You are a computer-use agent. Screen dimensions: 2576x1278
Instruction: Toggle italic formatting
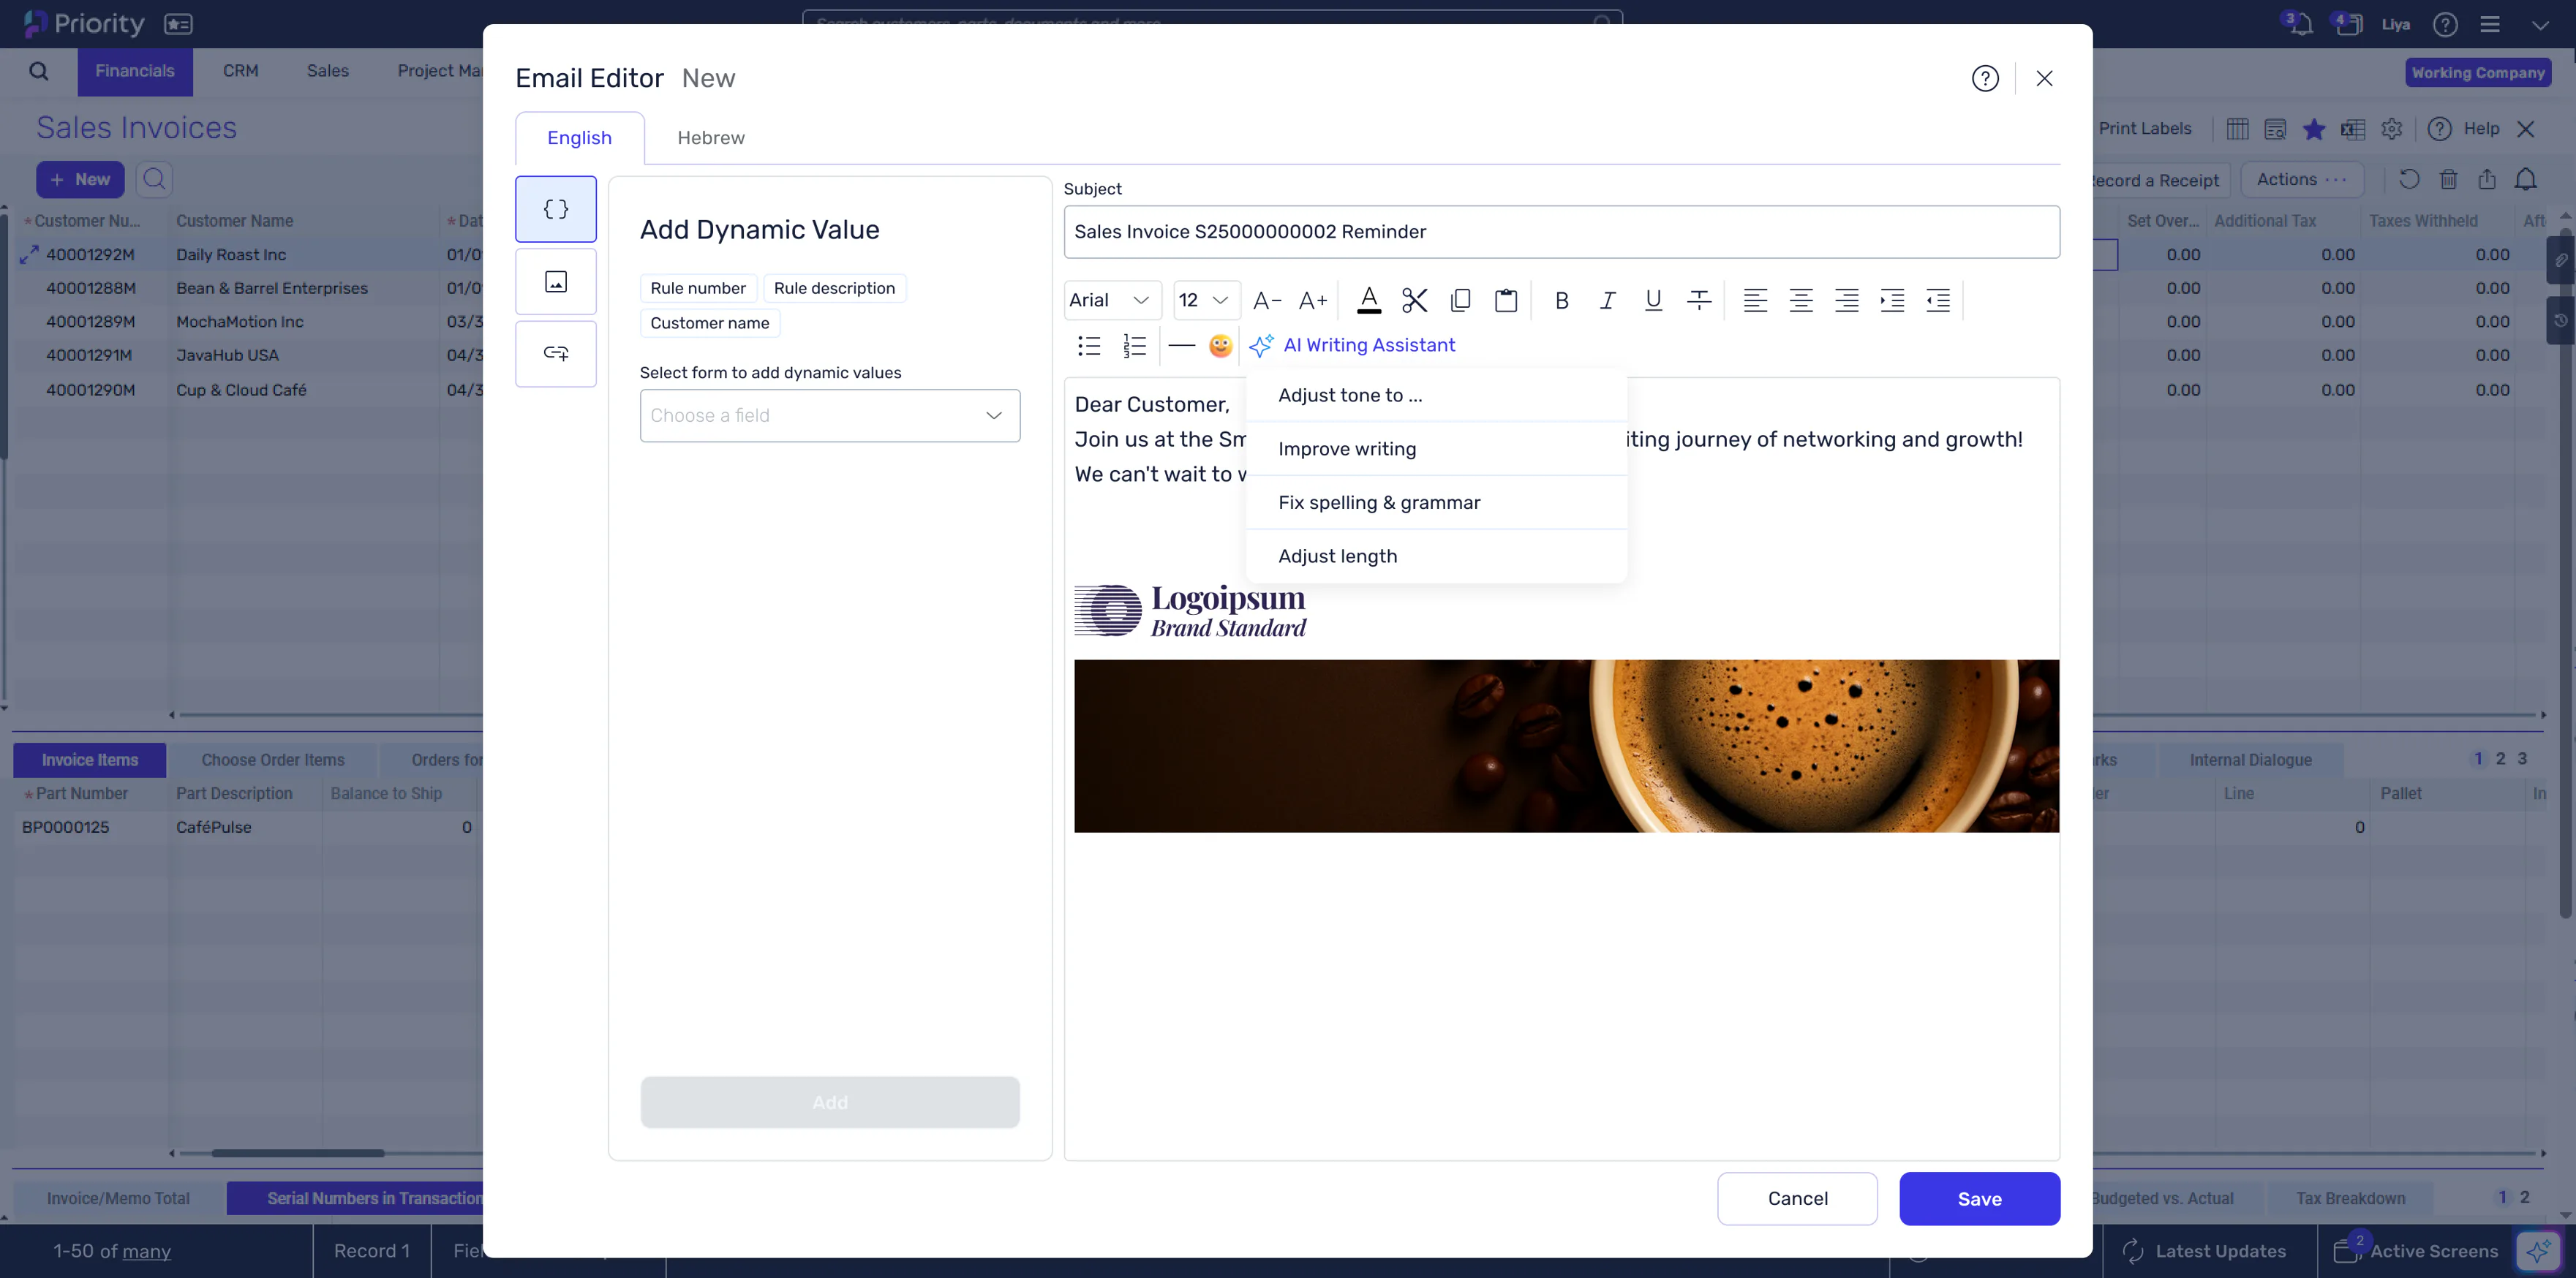[x=1607, y=300]
